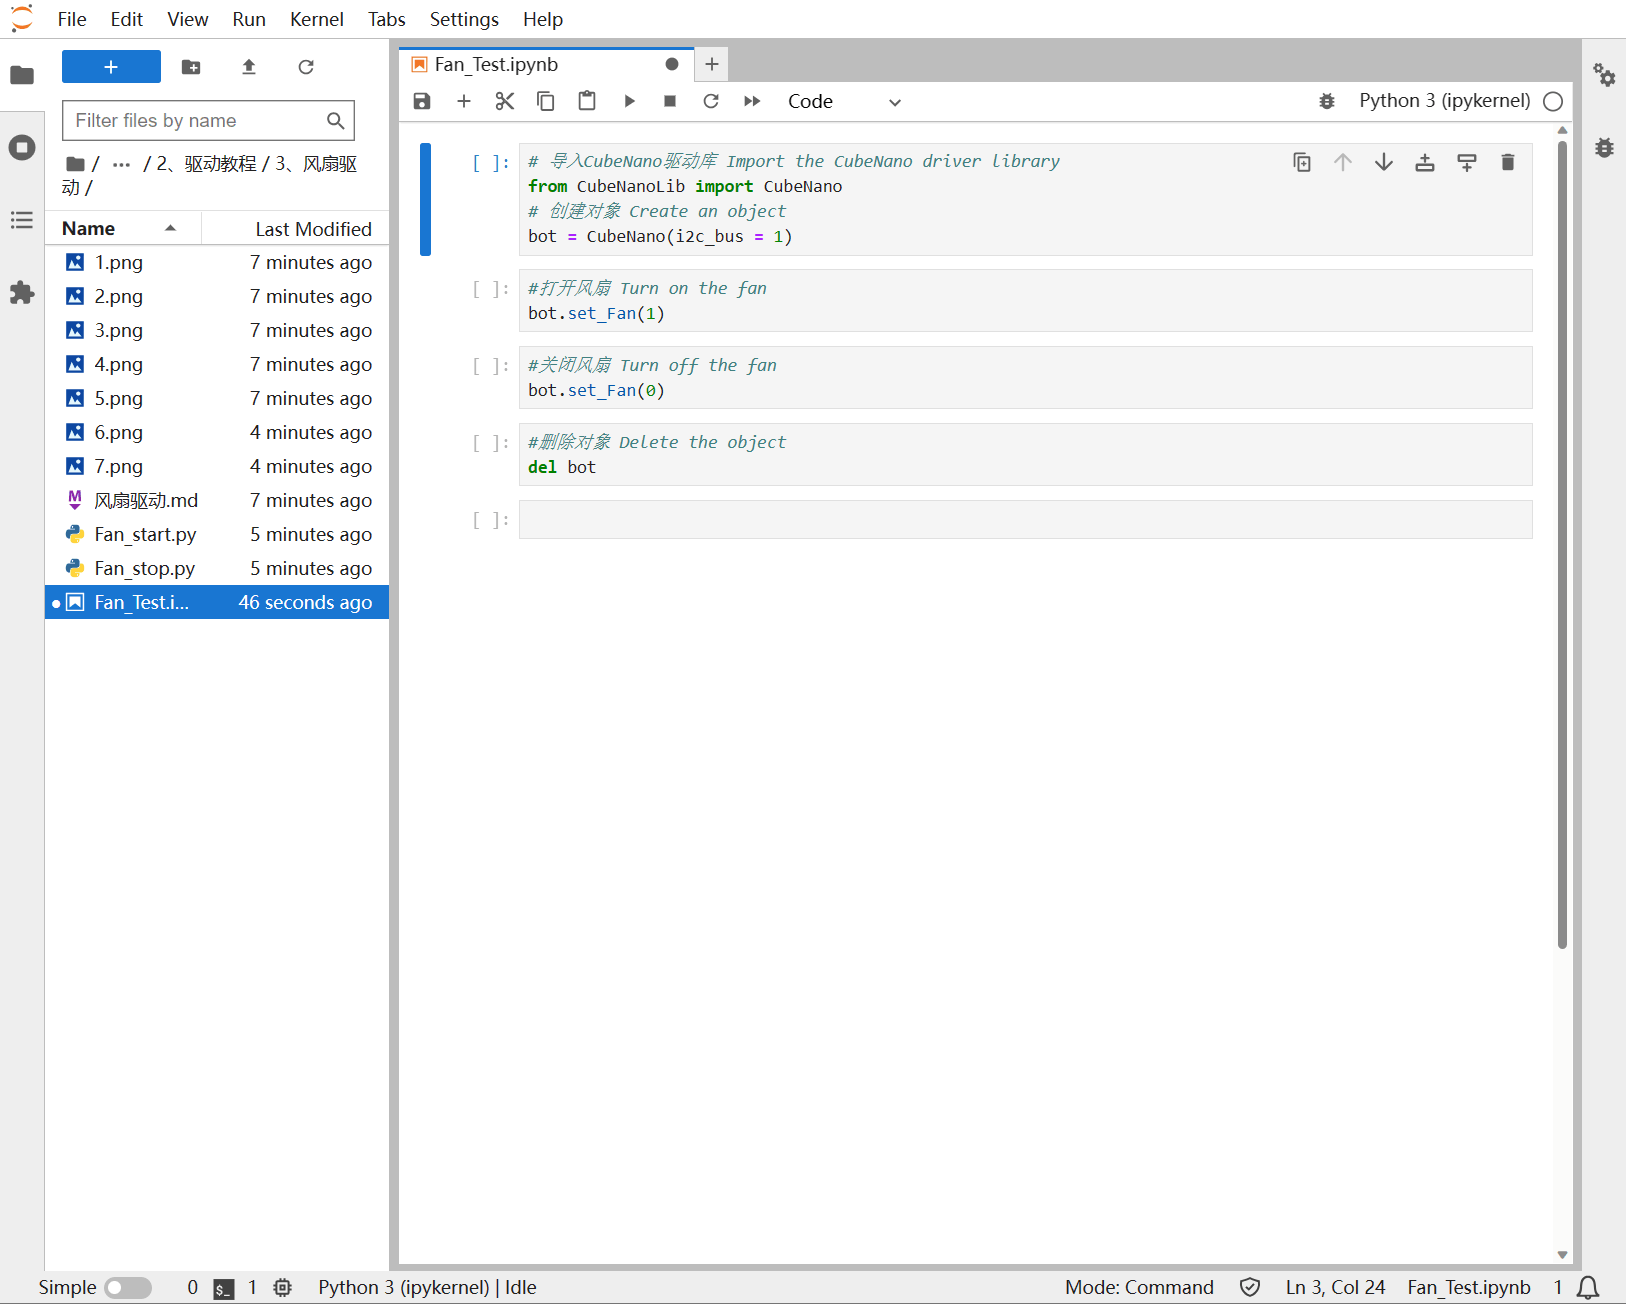Open the Kernel menu

(316, 19)
